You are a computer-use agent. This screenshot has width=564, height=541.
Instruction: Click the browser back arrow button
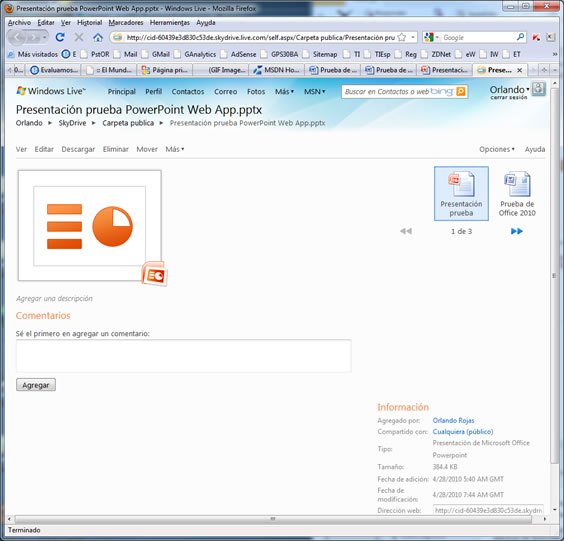click(18, 37)
